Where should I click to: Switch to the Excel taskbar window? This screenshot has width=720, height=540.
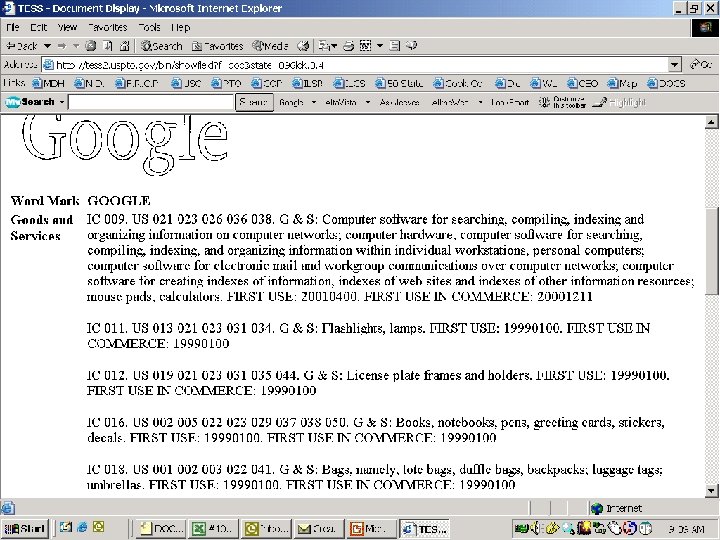click(214, 529)
